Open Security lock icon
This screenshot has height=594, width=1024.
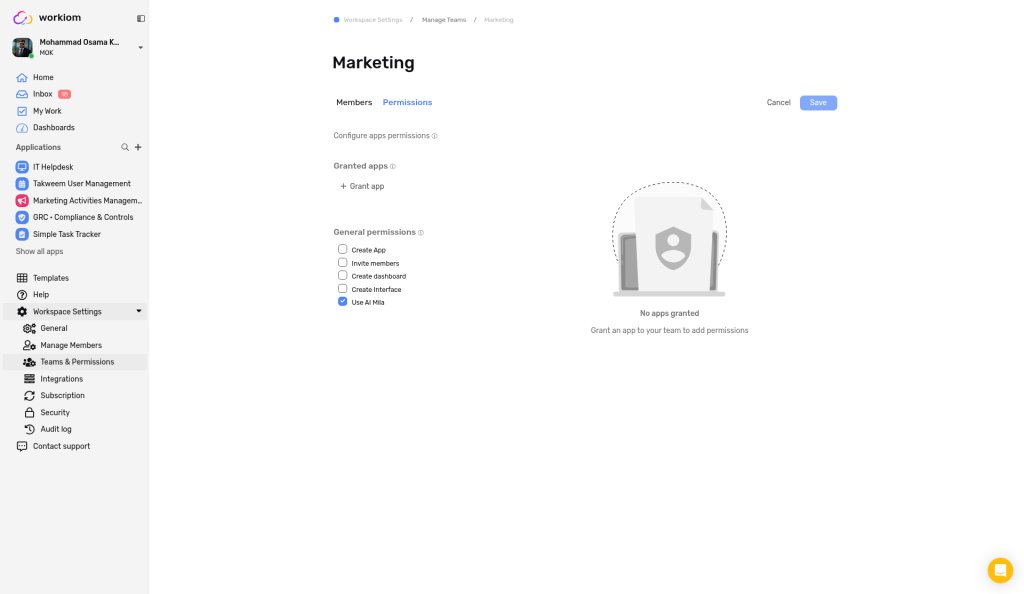(x=29, y=413)
